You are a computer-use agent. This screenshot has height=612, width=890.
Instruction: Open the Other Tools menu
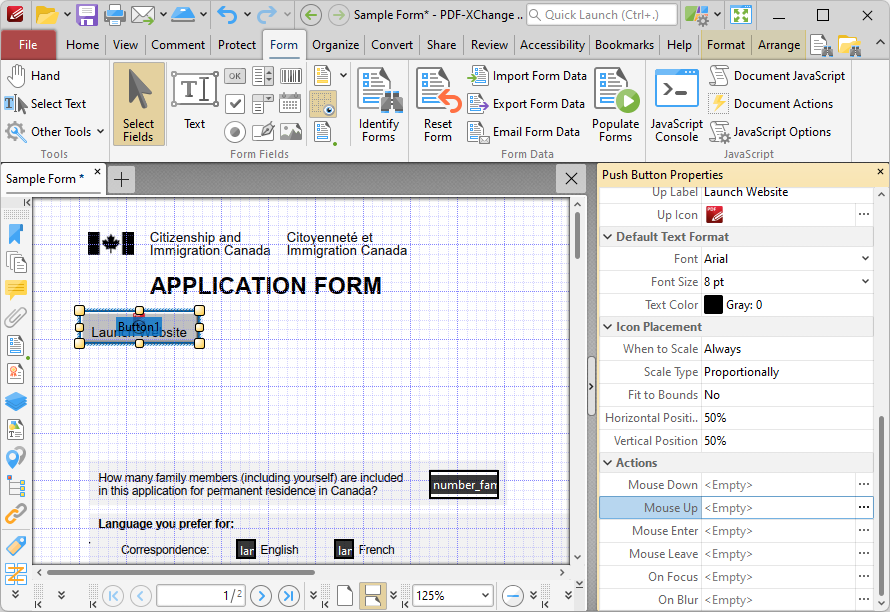tap(54, 132)
